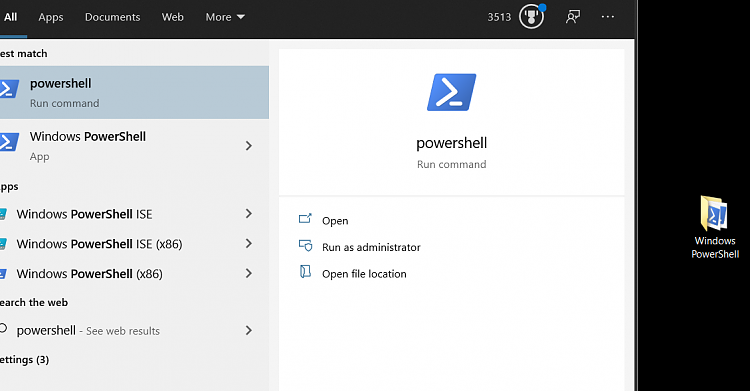Click the 3513 rewards points count
Image resolution: width=750 pixels, height=391 pixels.
pyautogui.click(x=499, y=17)
